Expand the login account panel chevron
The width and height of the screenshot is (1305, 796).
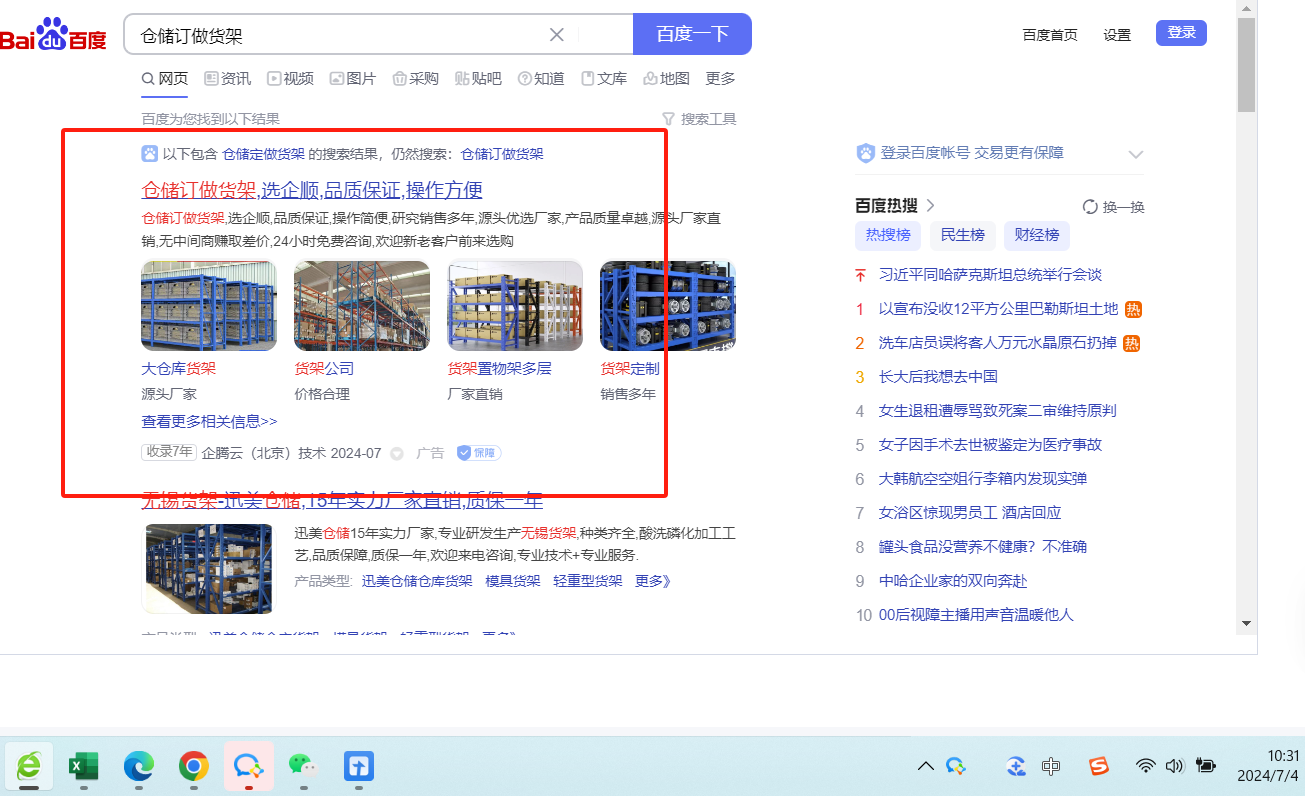pos(1135,154)
